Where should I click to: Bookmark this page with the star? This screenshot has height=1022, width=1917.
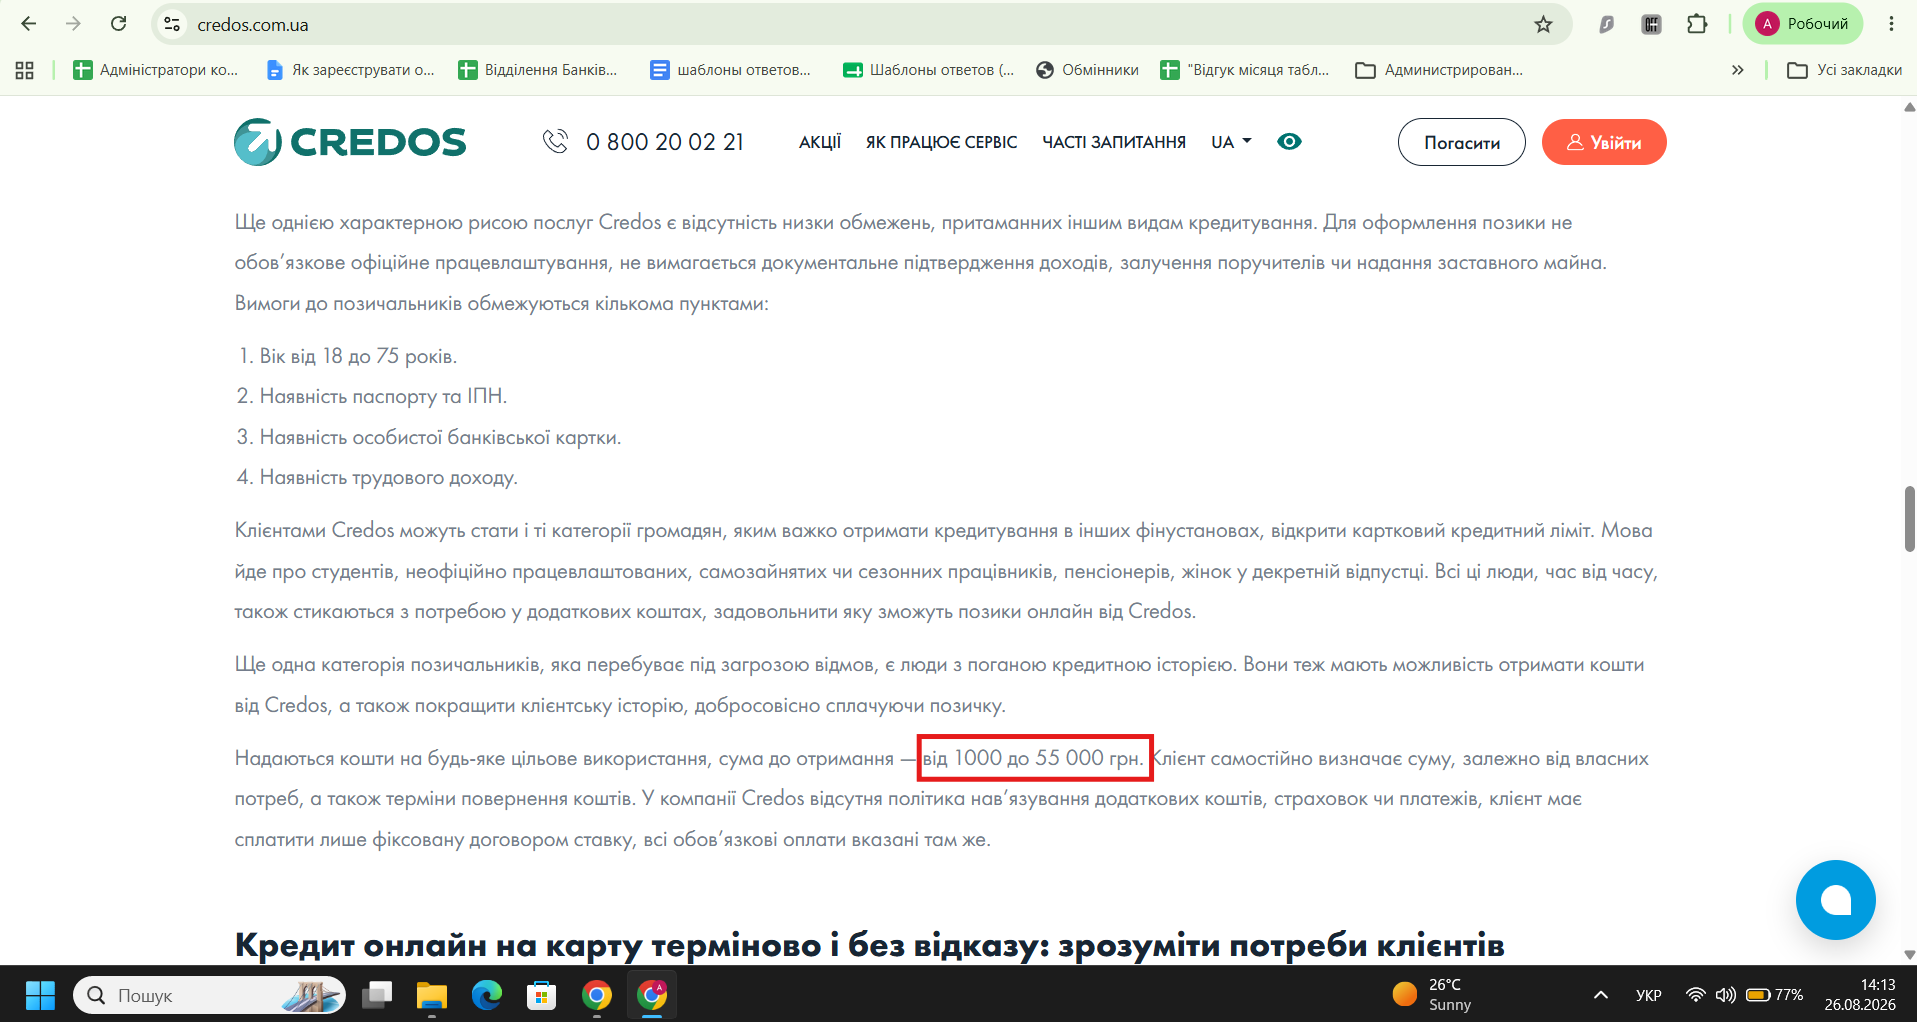(x=1543, y=24)
